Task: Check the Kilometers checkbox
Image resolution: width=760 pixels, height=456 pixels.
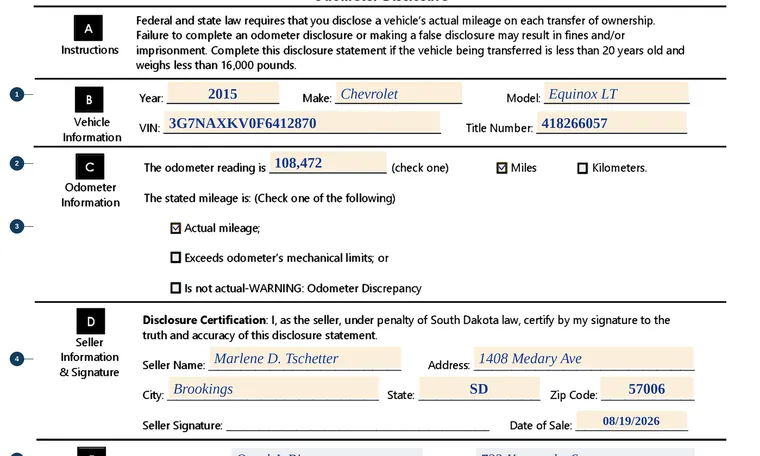Action: tap(583, 168)
